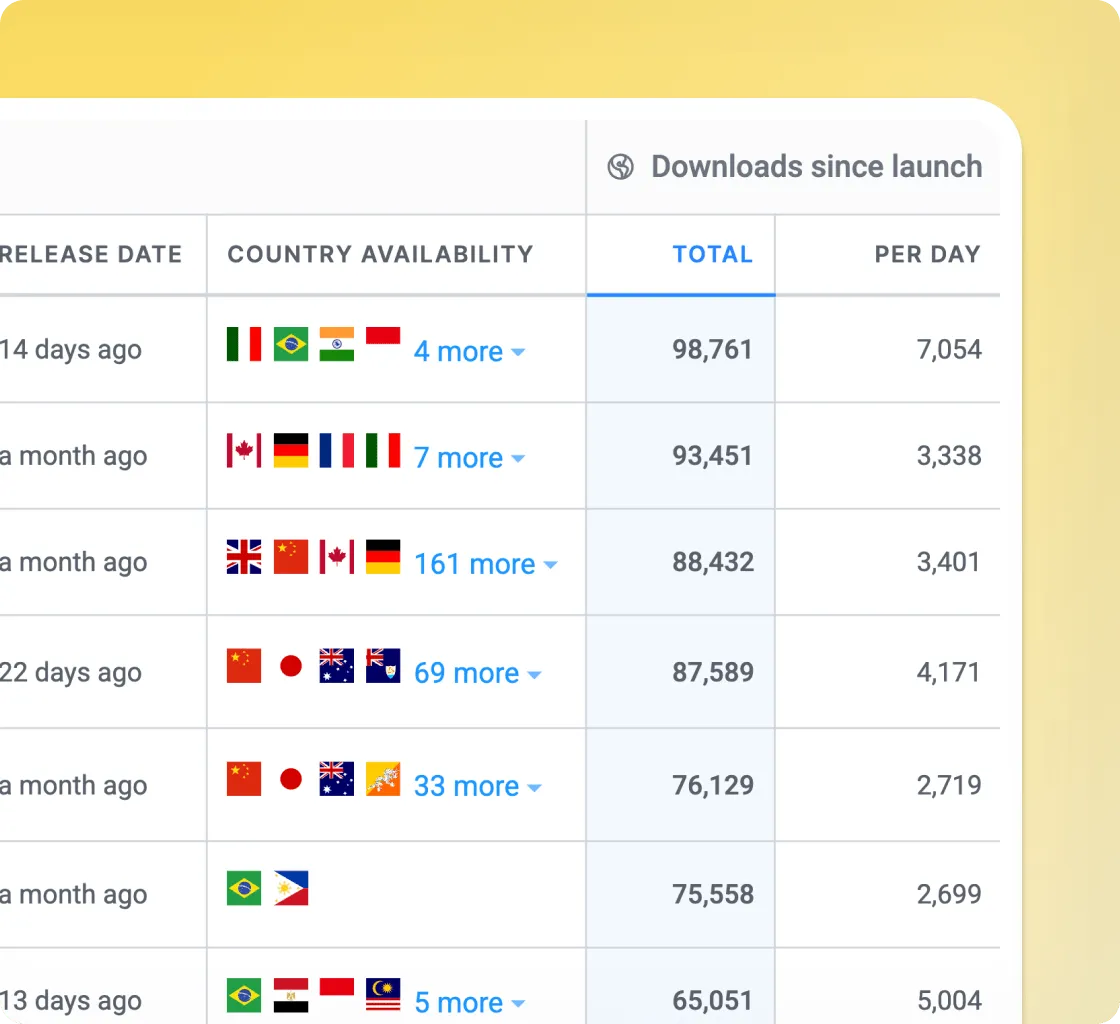The image size is (1120, 1024).
Task: Click the '14 days ago' release date
Action: [x=71, y=351]
